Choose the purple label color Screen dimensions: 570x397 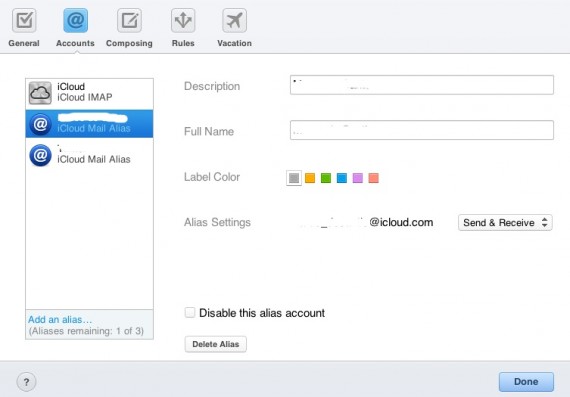point(358,178)
